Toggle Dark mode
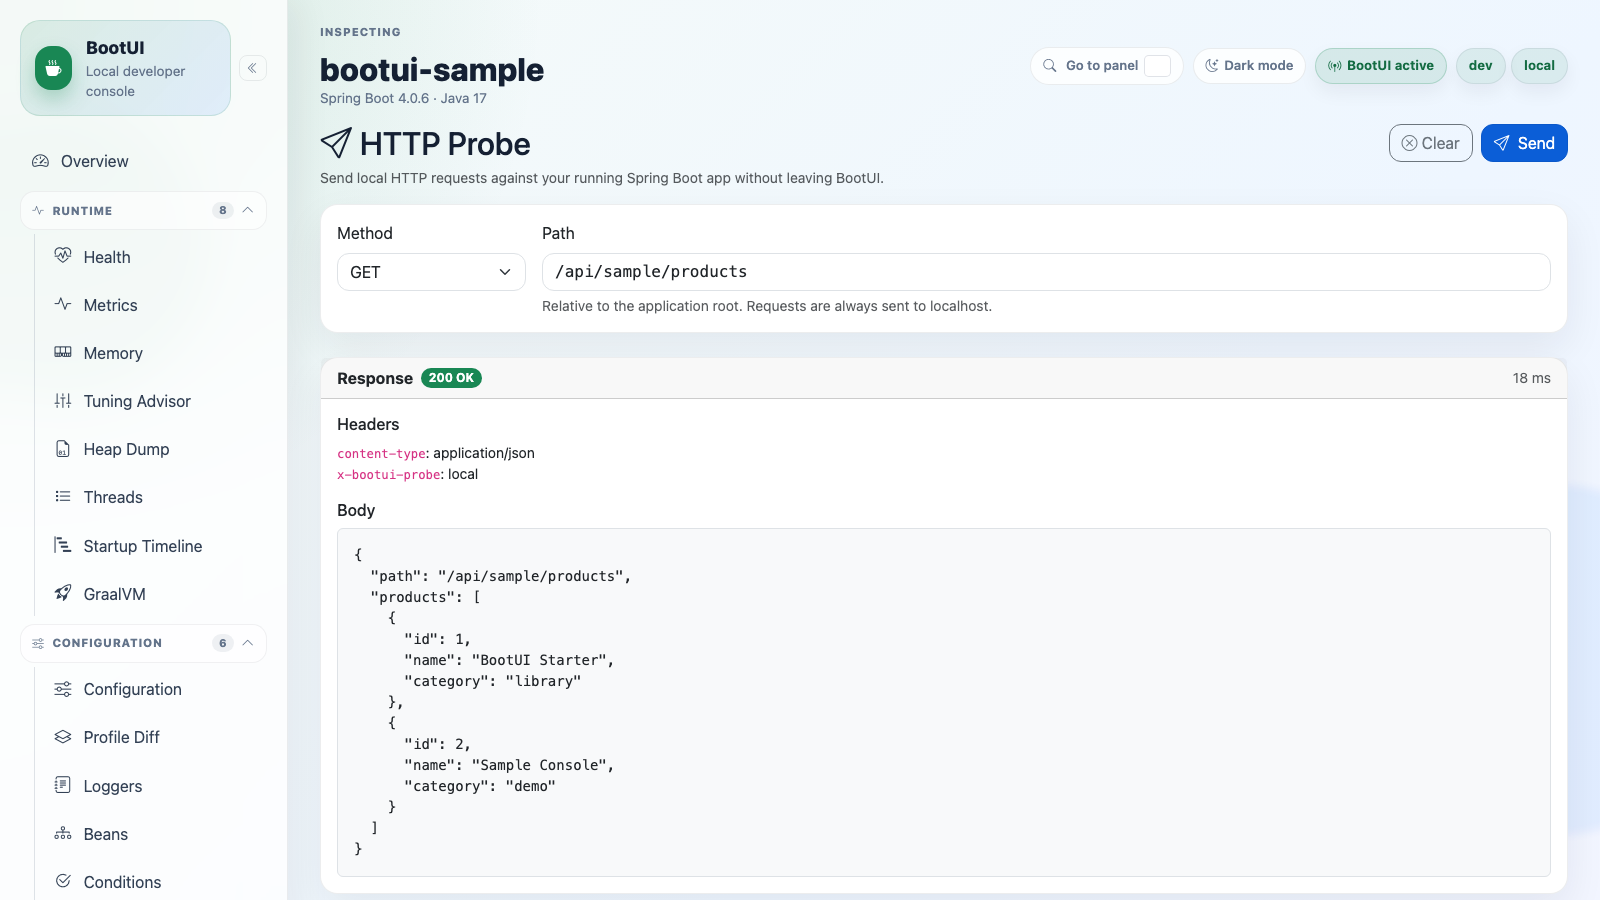1600x900 pixels. (1249, 66)
